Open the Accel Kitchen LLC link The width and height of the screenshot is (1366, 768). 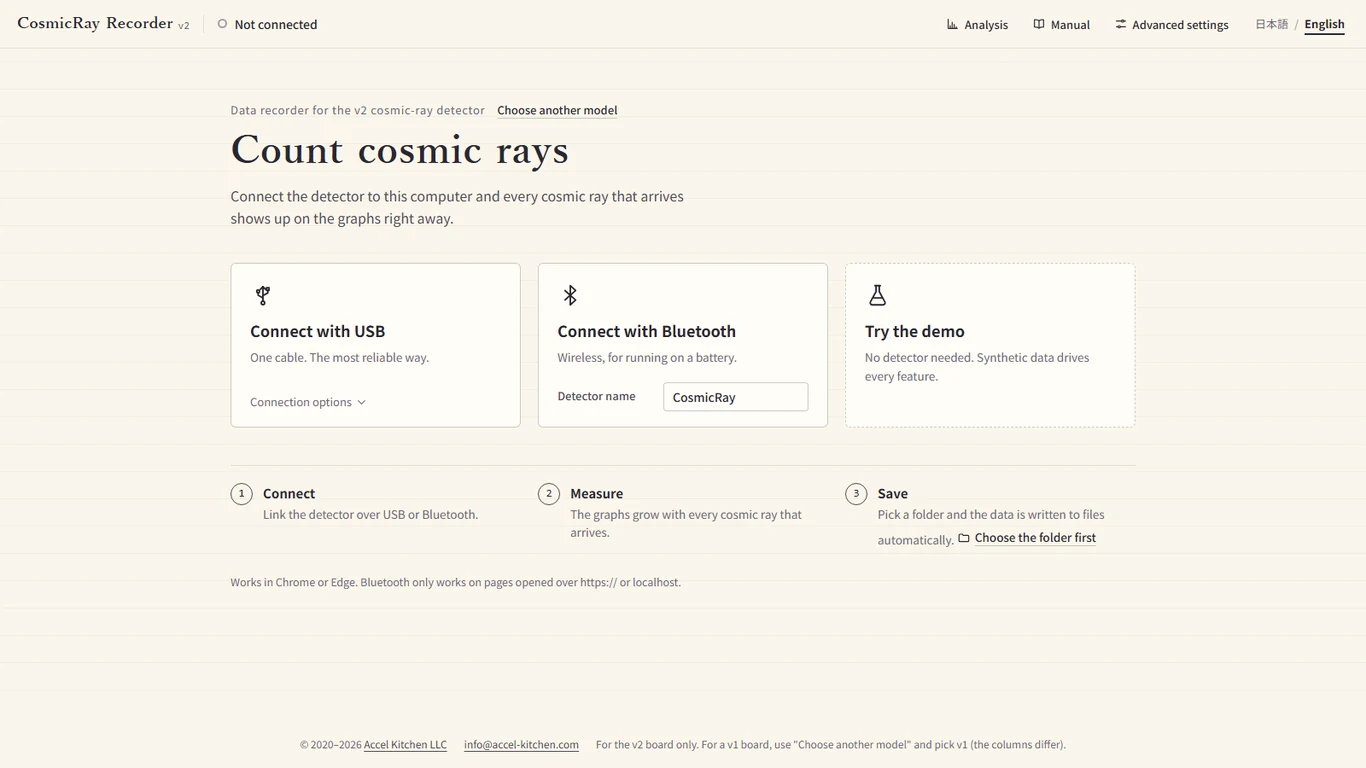[x=405, y=745]
